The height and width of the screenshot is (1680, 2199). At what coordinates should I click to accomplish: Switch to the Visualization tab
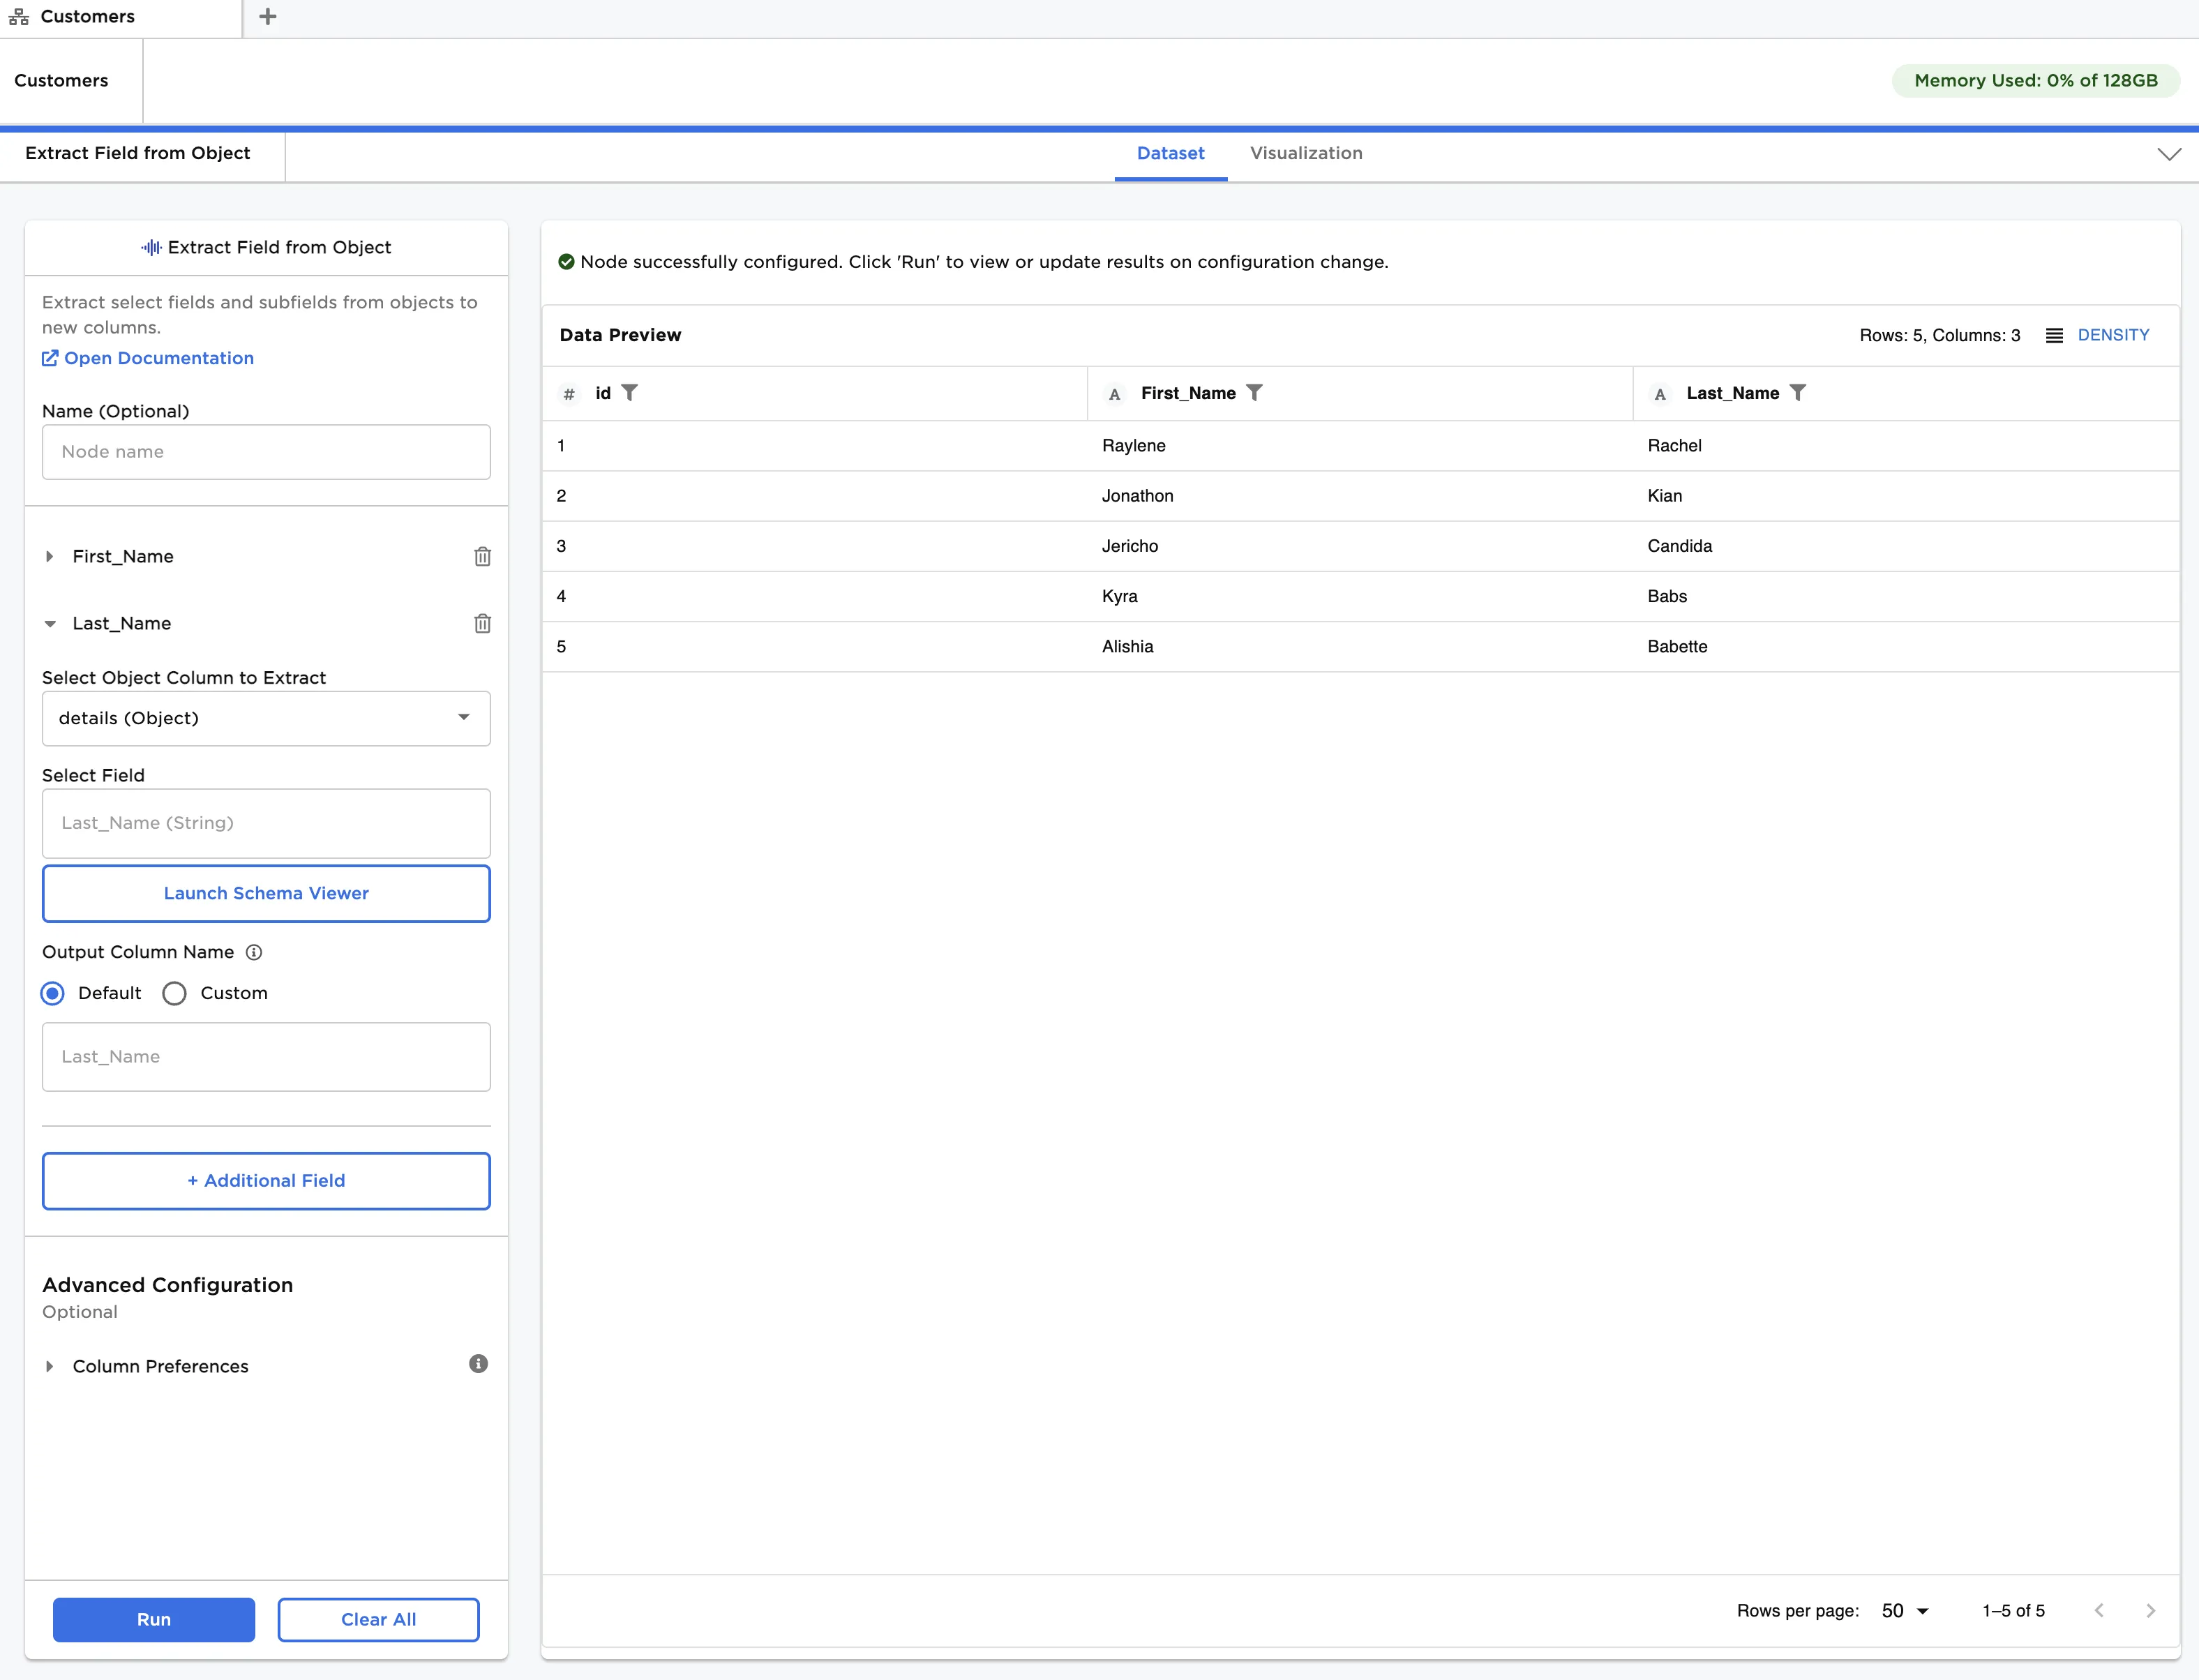click(x=1305, y=153)
